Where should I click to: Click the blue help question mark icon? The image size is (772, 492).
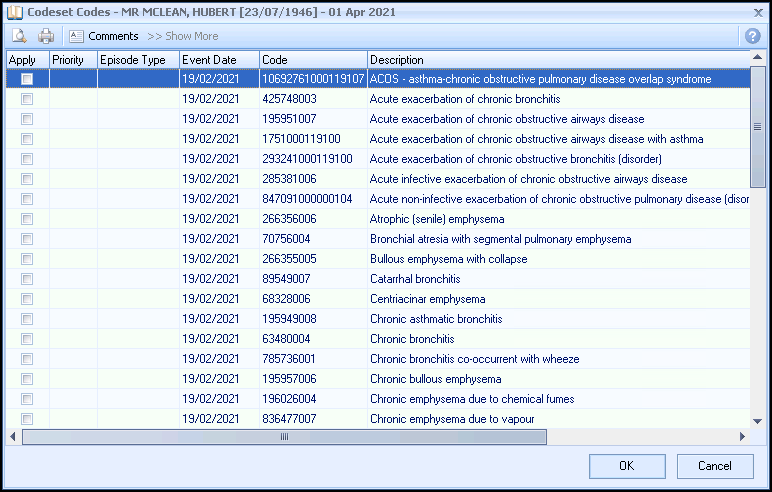pos(752,36)
